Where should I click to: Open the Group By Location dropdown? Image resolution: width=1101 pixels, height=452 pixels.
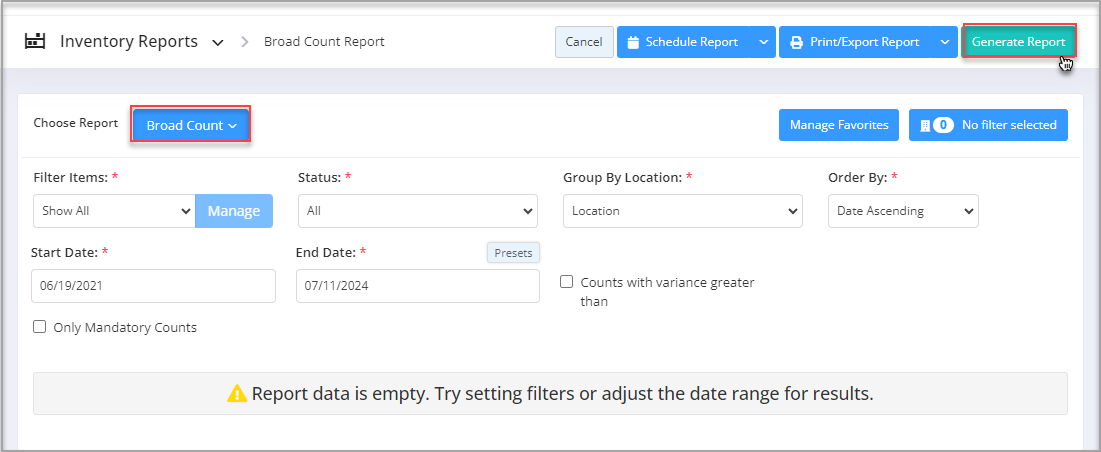pyautogui.click(x=682, y=211)
